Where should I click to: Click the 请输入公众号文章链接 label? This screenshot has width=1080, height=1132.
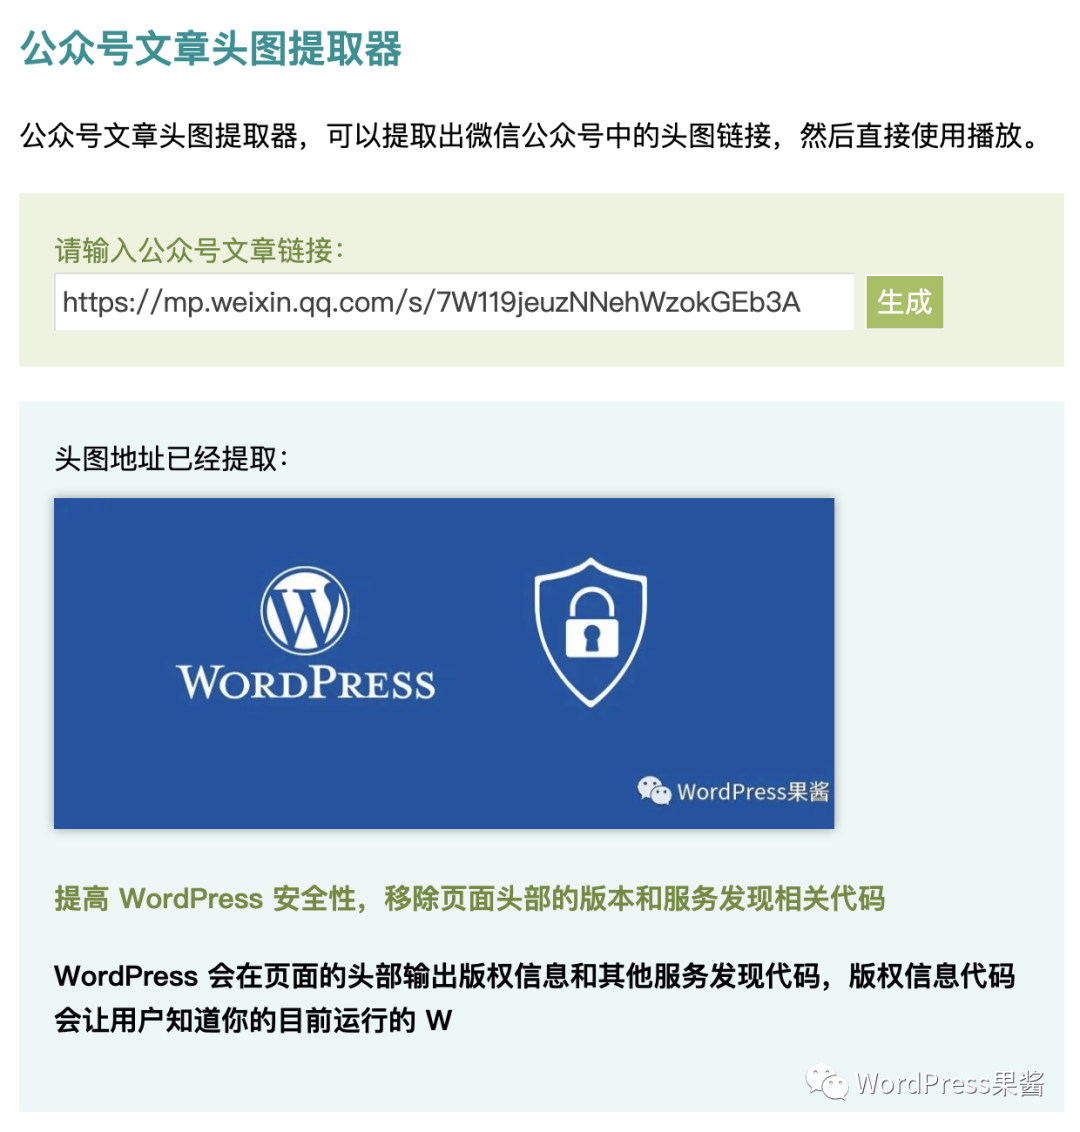(199, 251)
